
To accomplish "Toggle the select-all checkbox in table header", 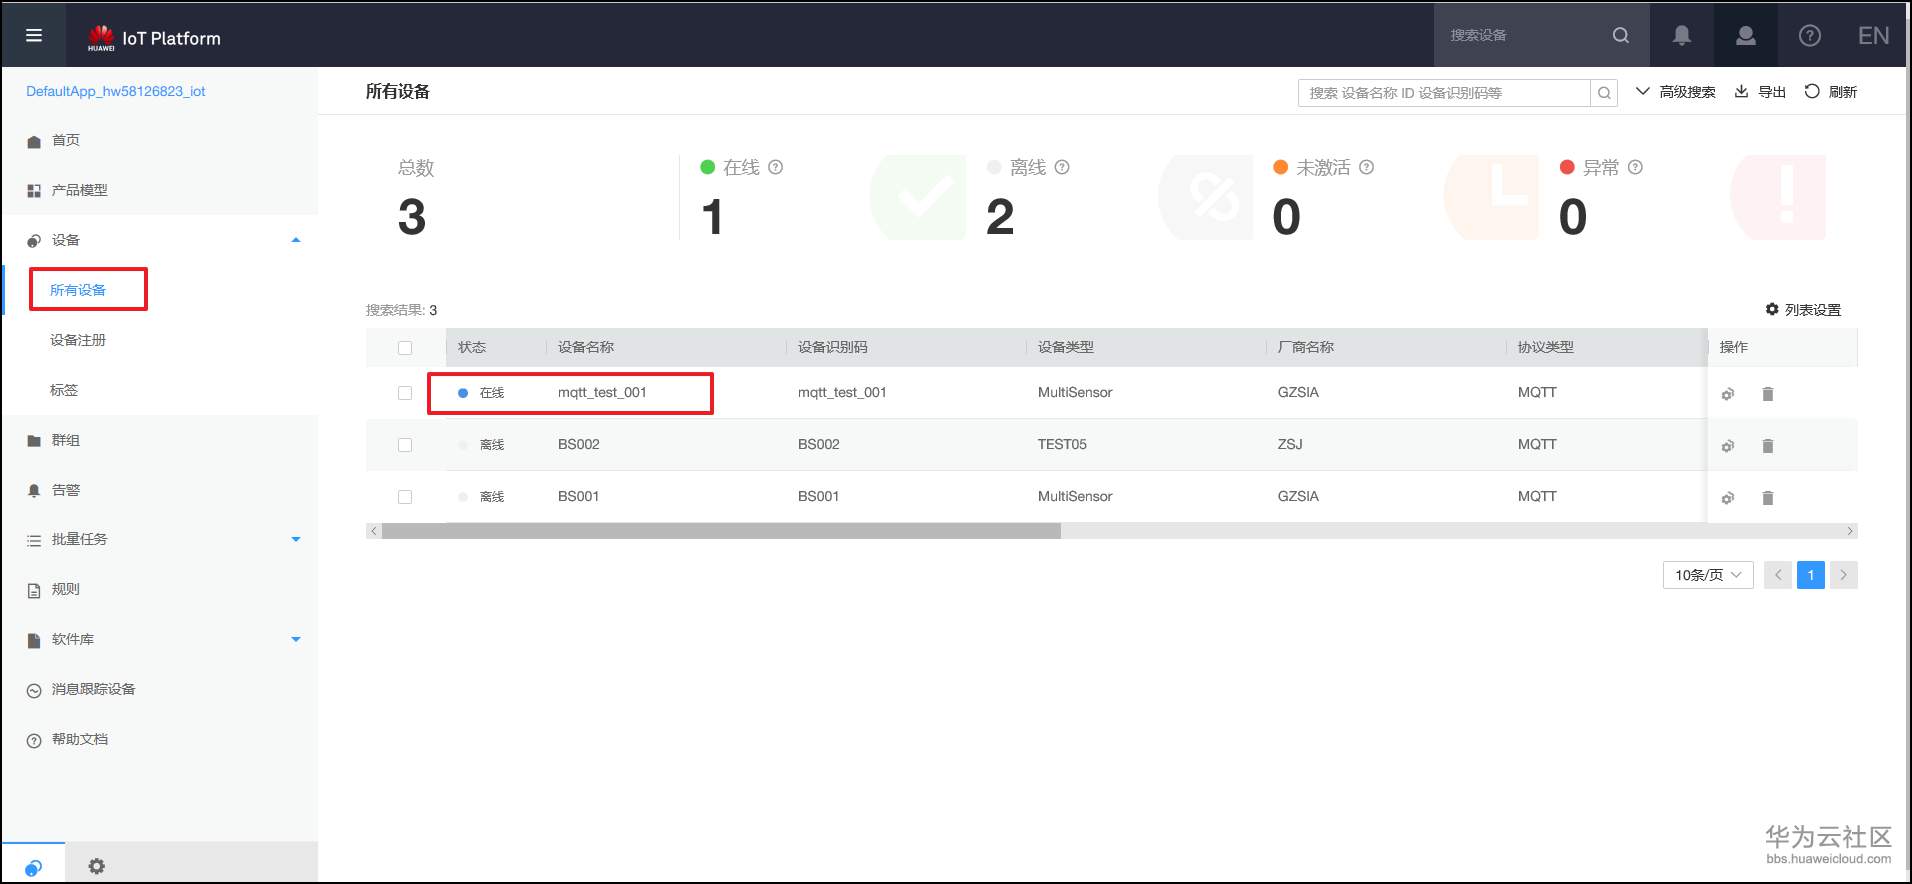I will [405, 348].
